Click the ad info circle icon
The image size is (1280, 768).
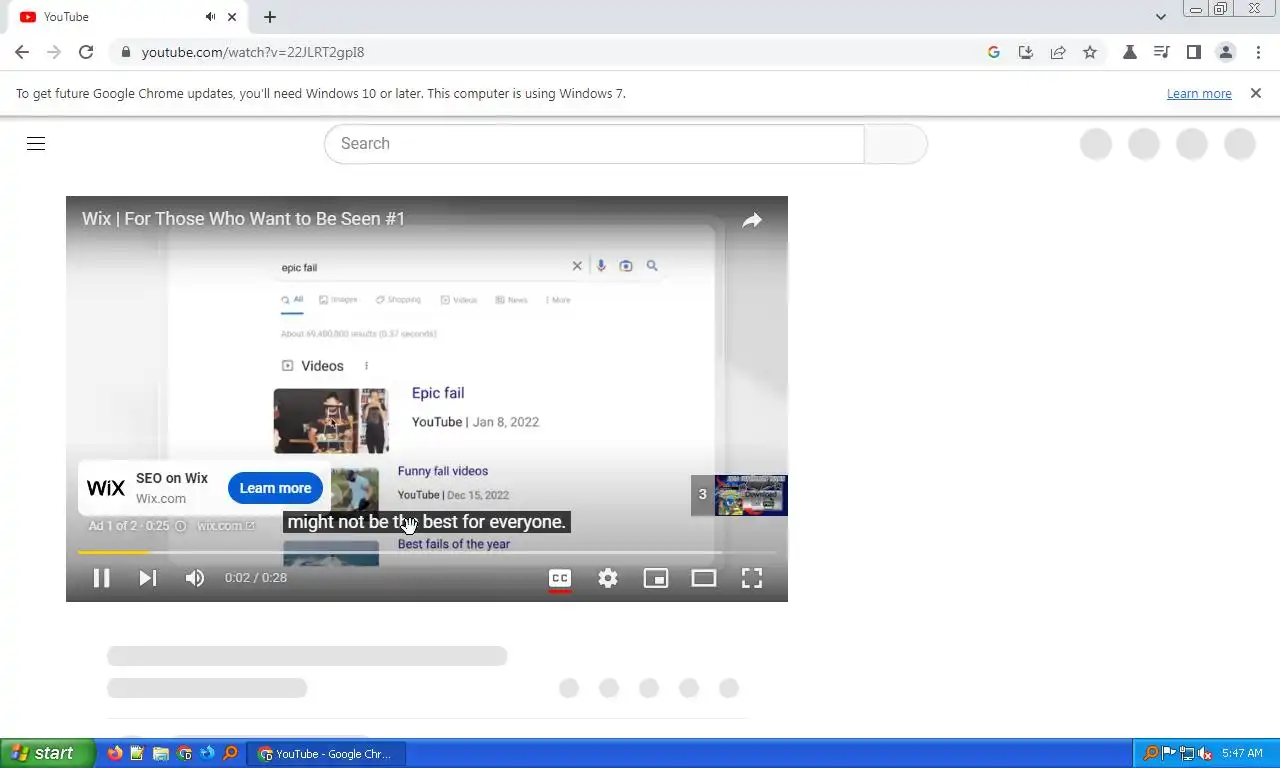[180, 525]
